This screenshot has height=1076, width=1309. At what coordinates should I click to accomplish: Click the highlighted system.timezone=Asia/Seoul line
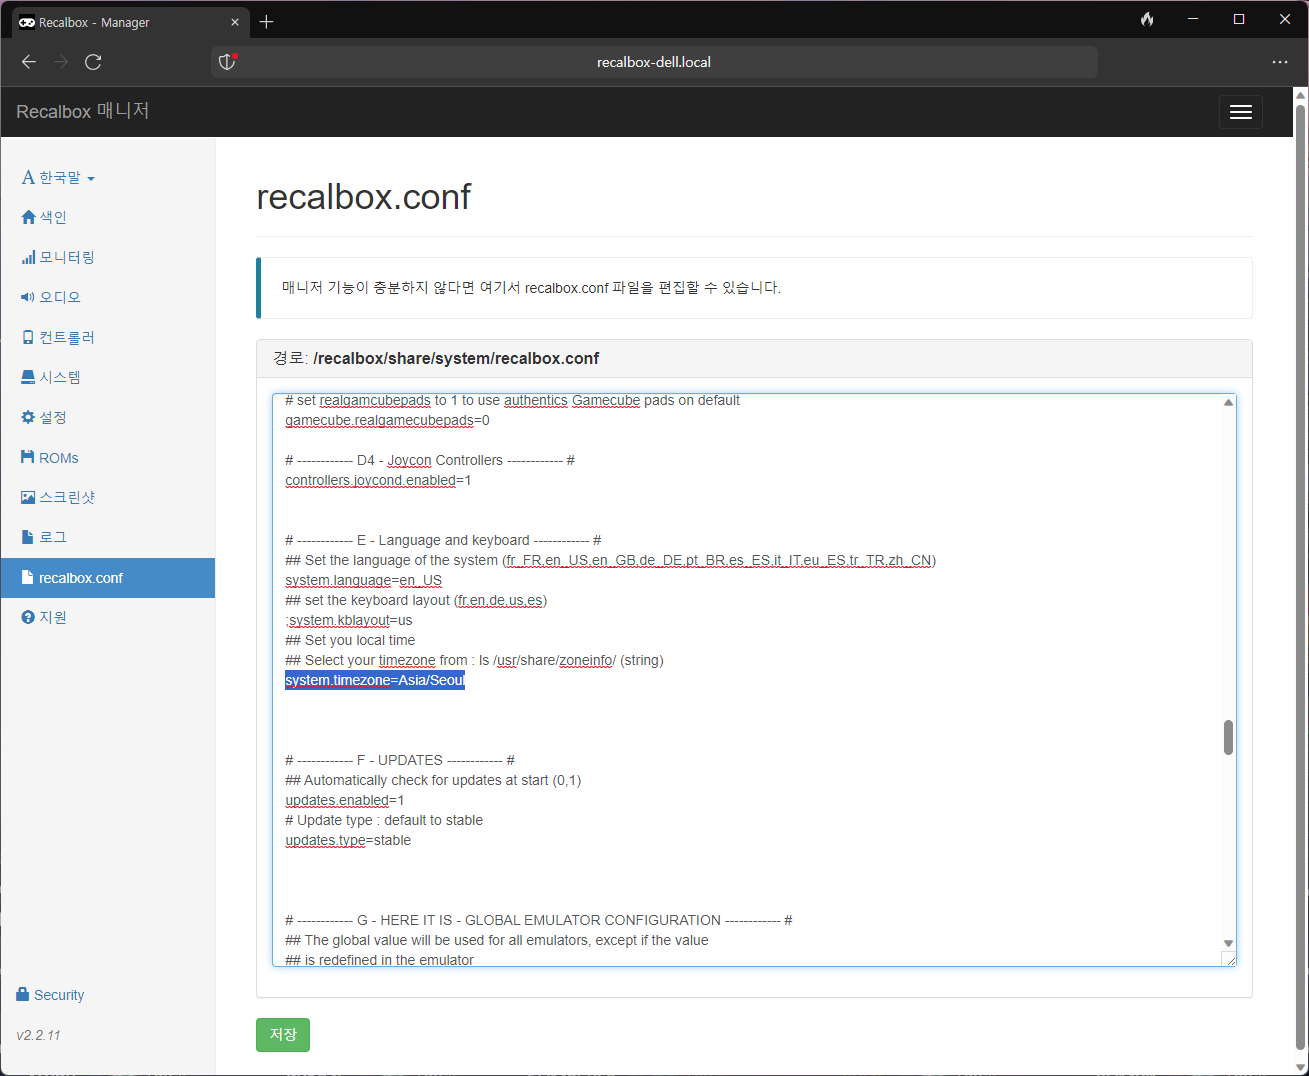375,680
